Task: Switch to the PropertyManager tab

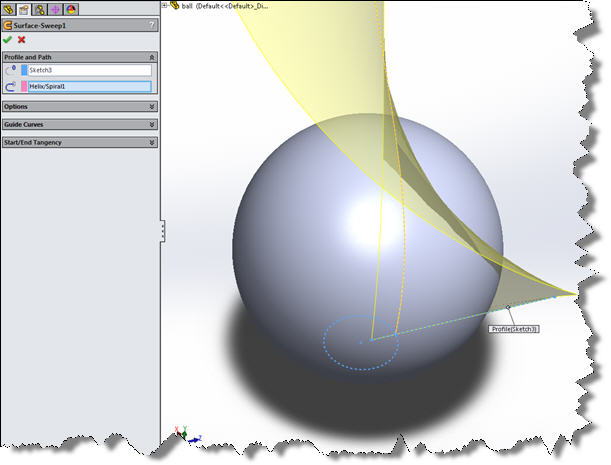Action: coord(25,8)
